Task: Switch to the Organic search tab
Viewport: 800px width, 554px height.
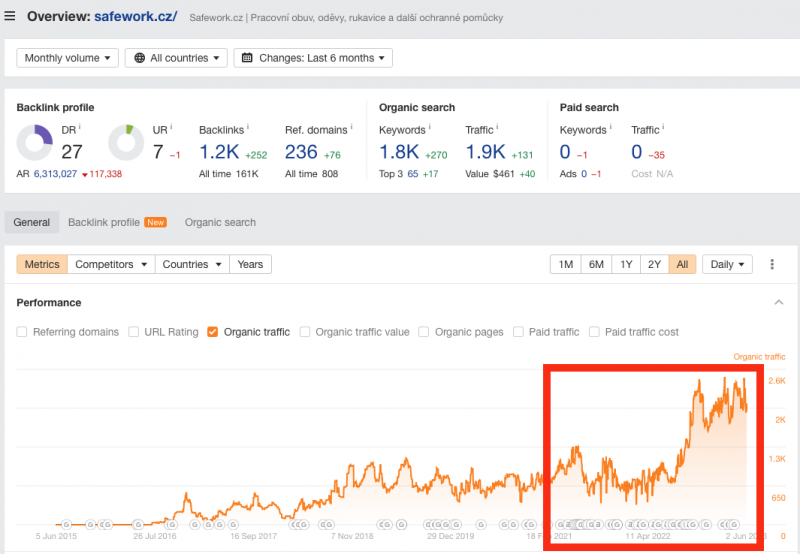Action: (220, 222)
